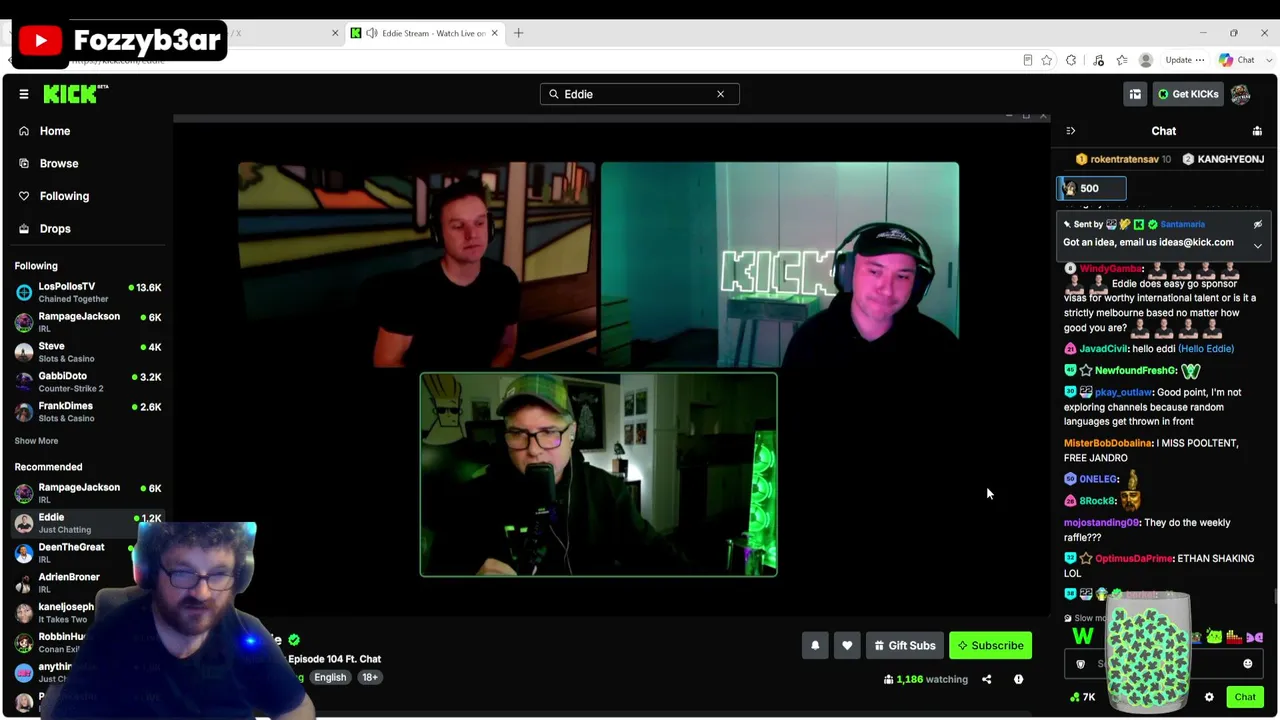Insert the green cat emote
Viewport: 1280px width, 720px height.
1214,637
